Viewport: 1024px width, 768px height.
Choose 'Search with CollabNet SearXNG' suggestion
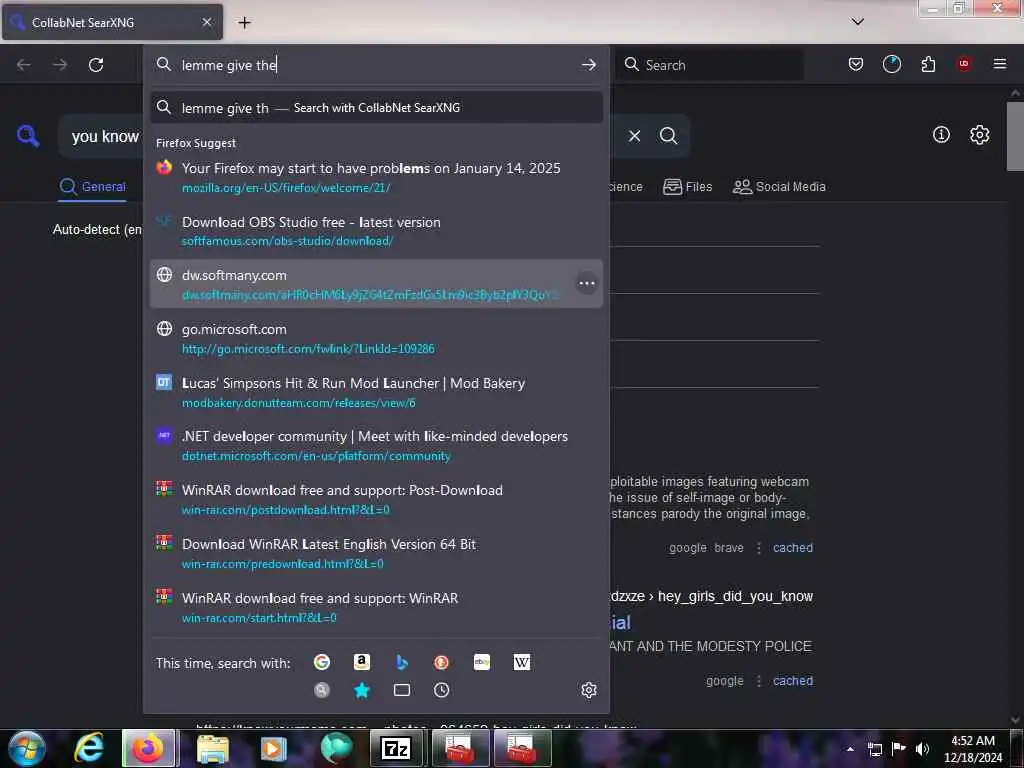click(376, 108)
